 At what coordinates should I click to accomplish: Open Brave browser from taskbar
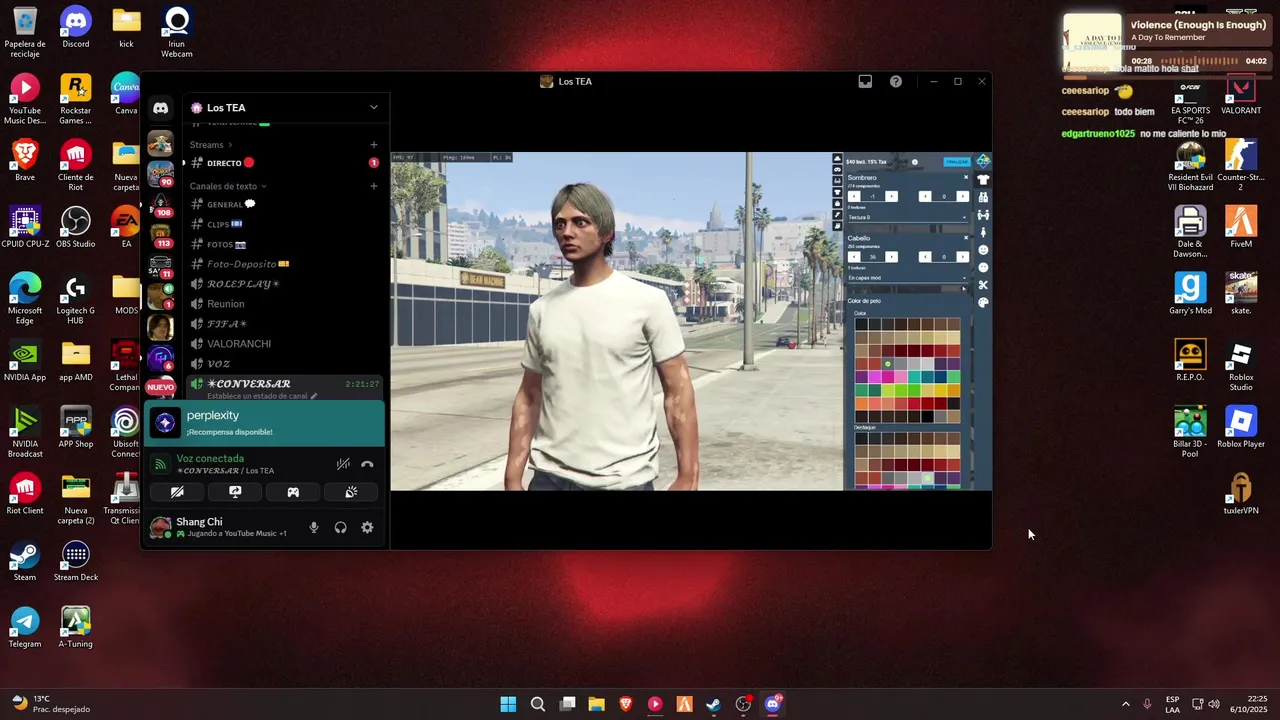[626, 704]
